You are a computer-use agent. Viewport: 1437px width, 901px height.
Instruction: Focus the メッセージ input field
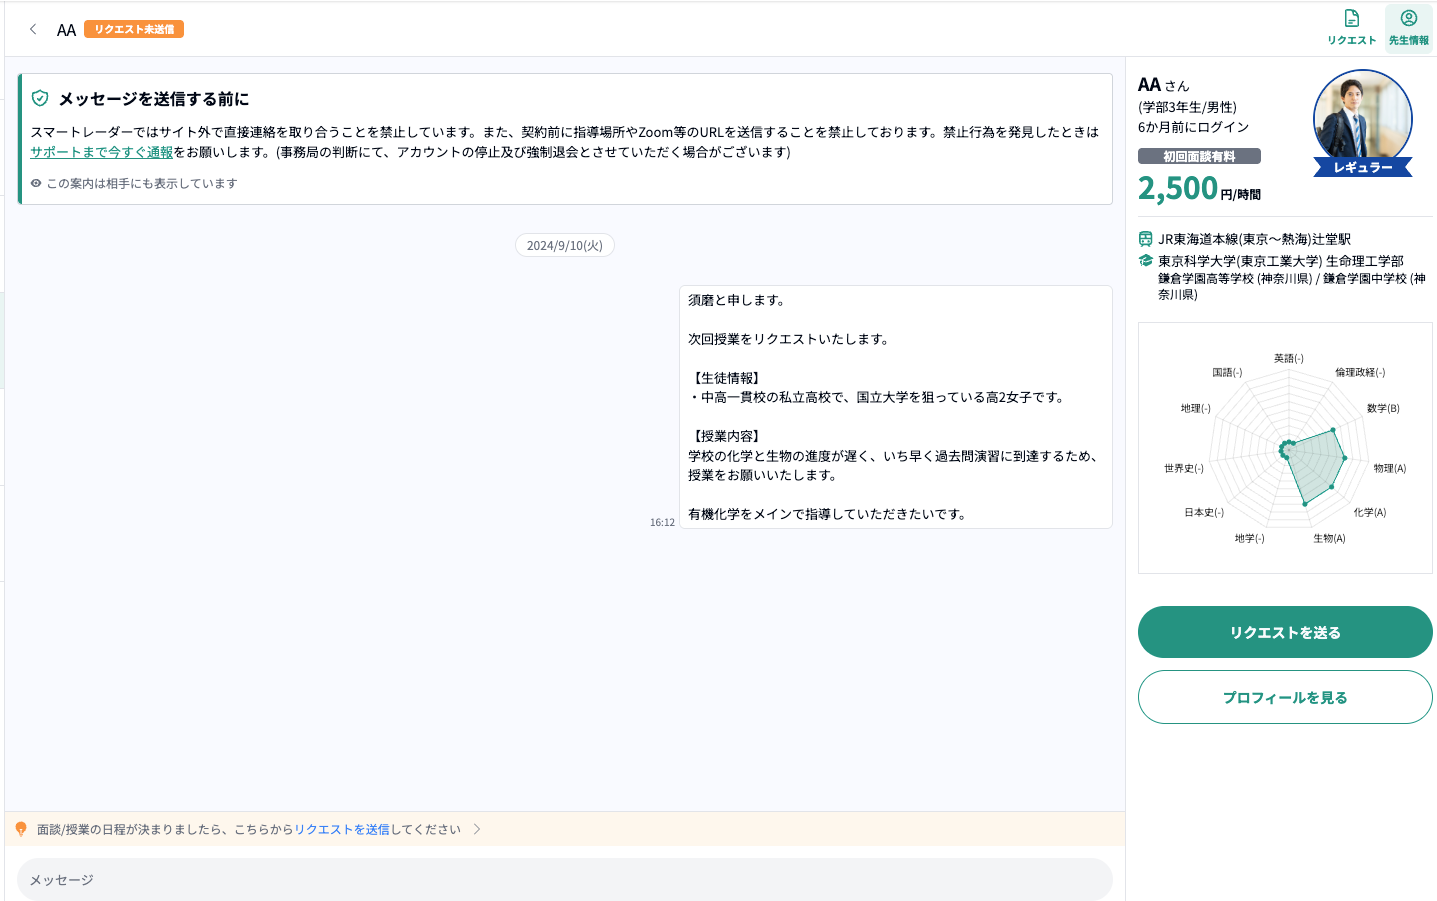tap(564, 879)
